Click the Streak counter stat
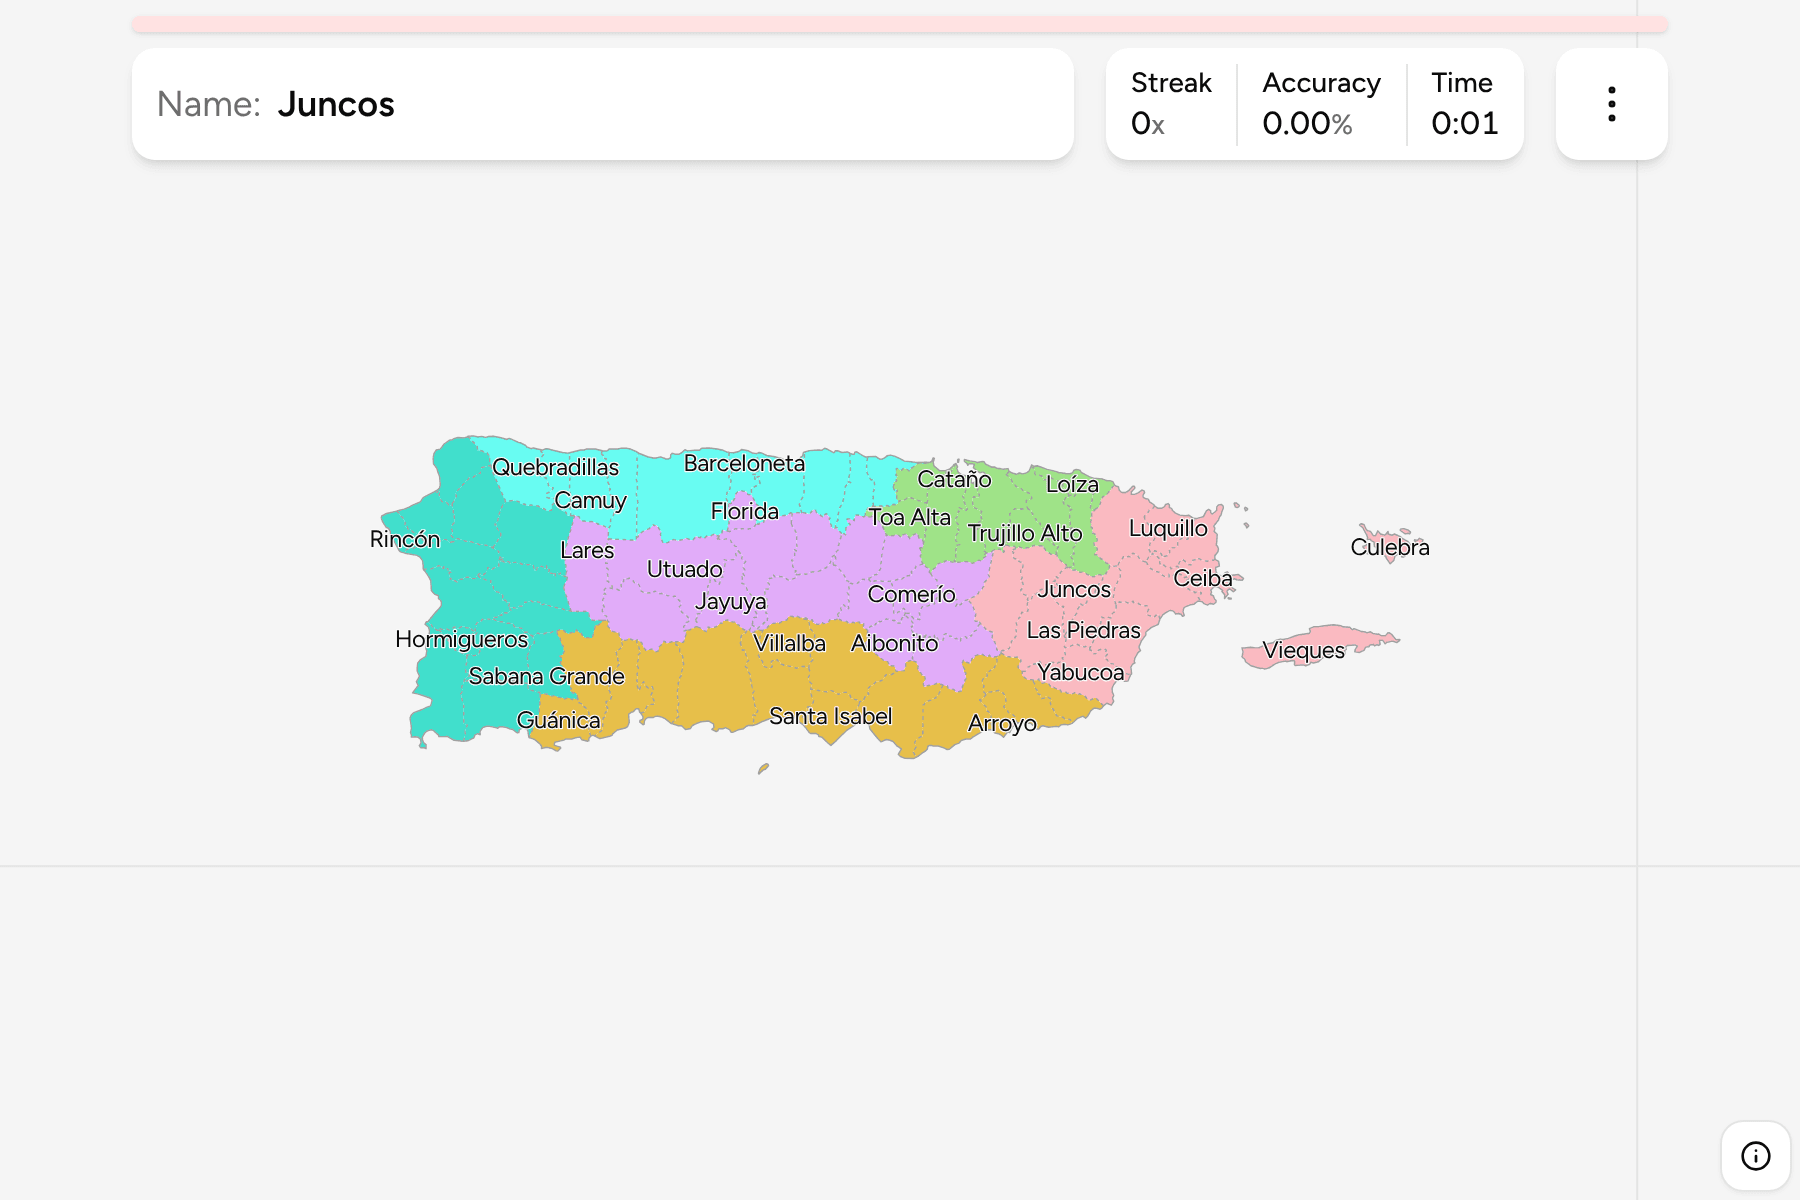Image resolution: width=1800 pixels, height=1200 pixels. (1171, 104)
